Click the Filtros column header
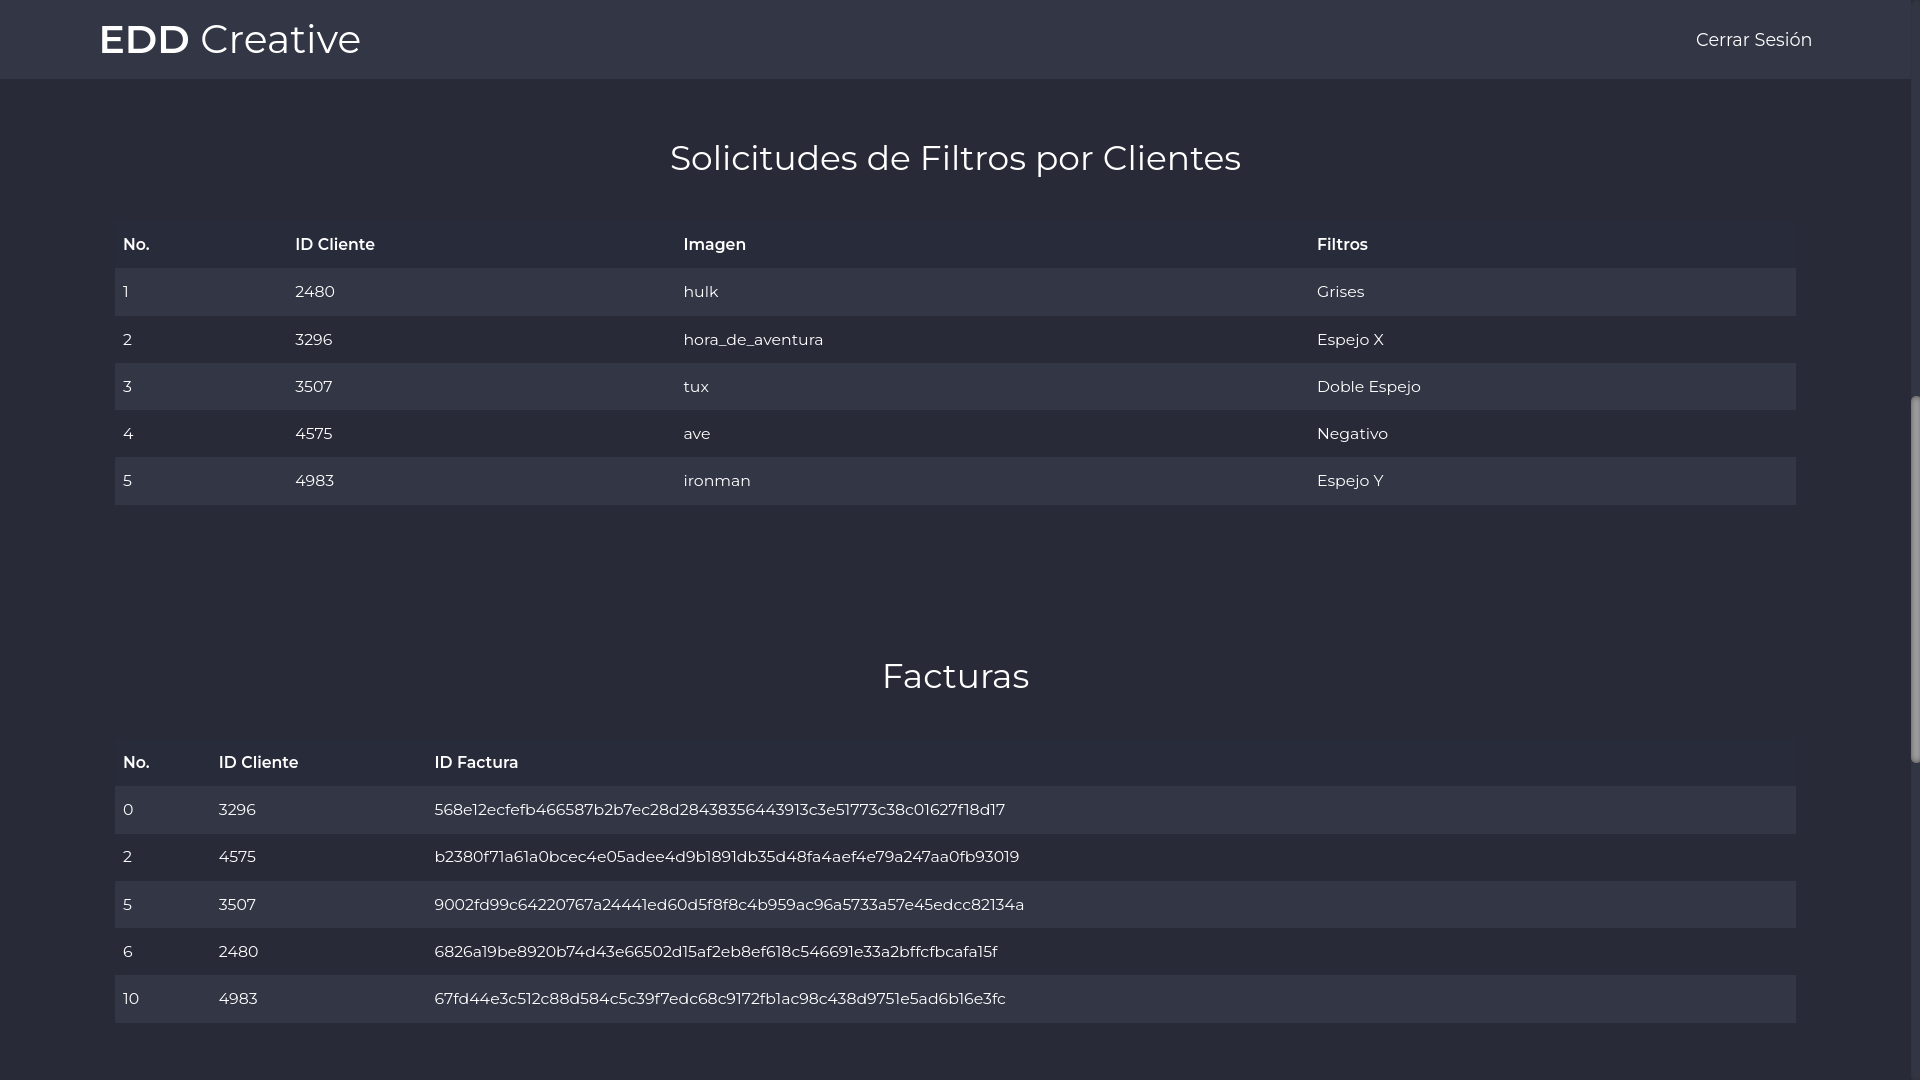Viewport: 1920px width, 1080px height. 1341,245
